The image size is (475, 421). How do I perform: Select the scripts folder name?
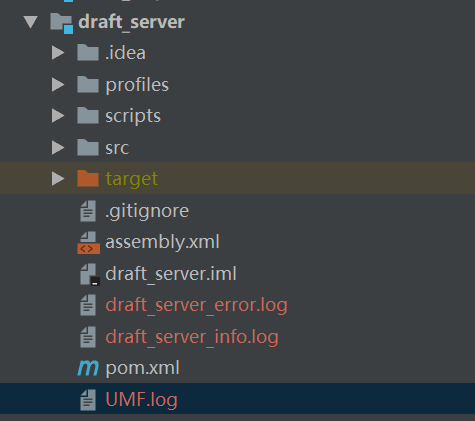pyautogui.click(x=133, y=117)
